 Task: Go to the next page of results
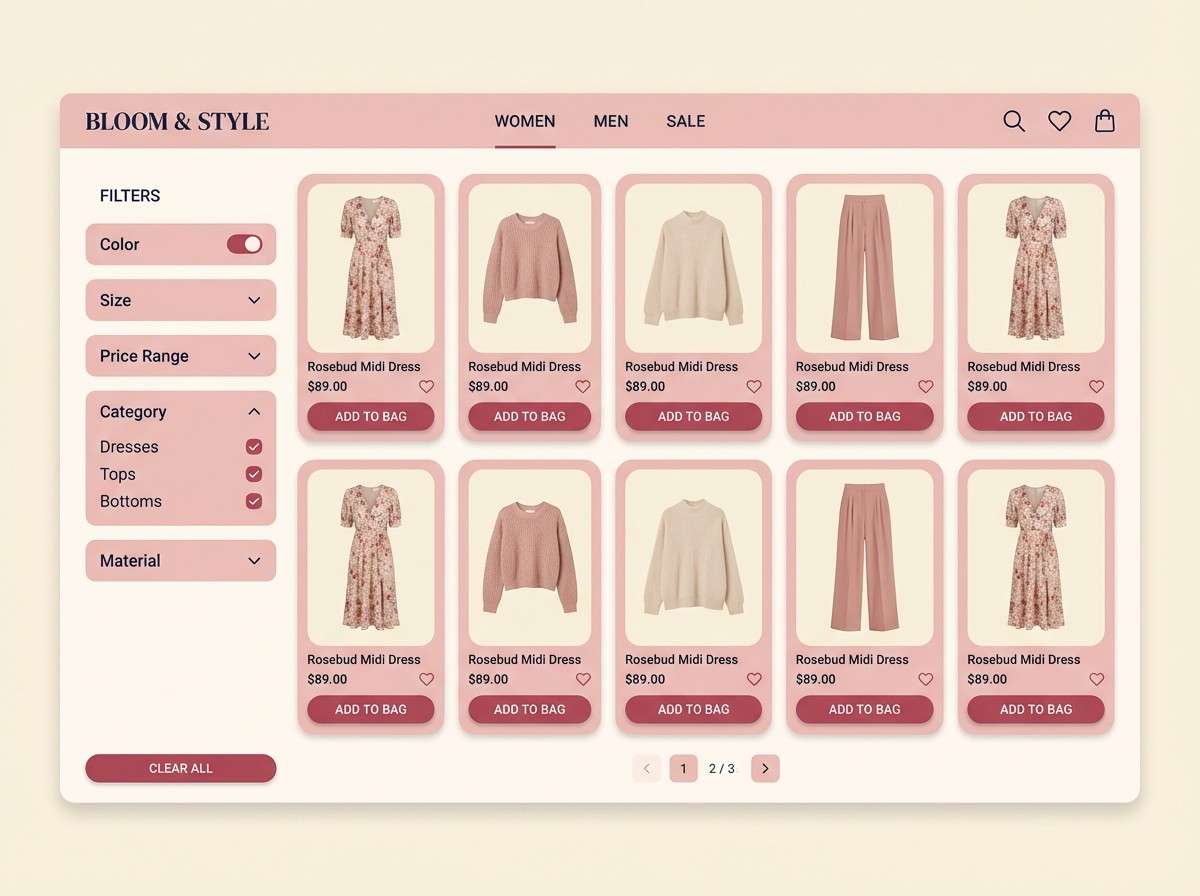(764, 768)
